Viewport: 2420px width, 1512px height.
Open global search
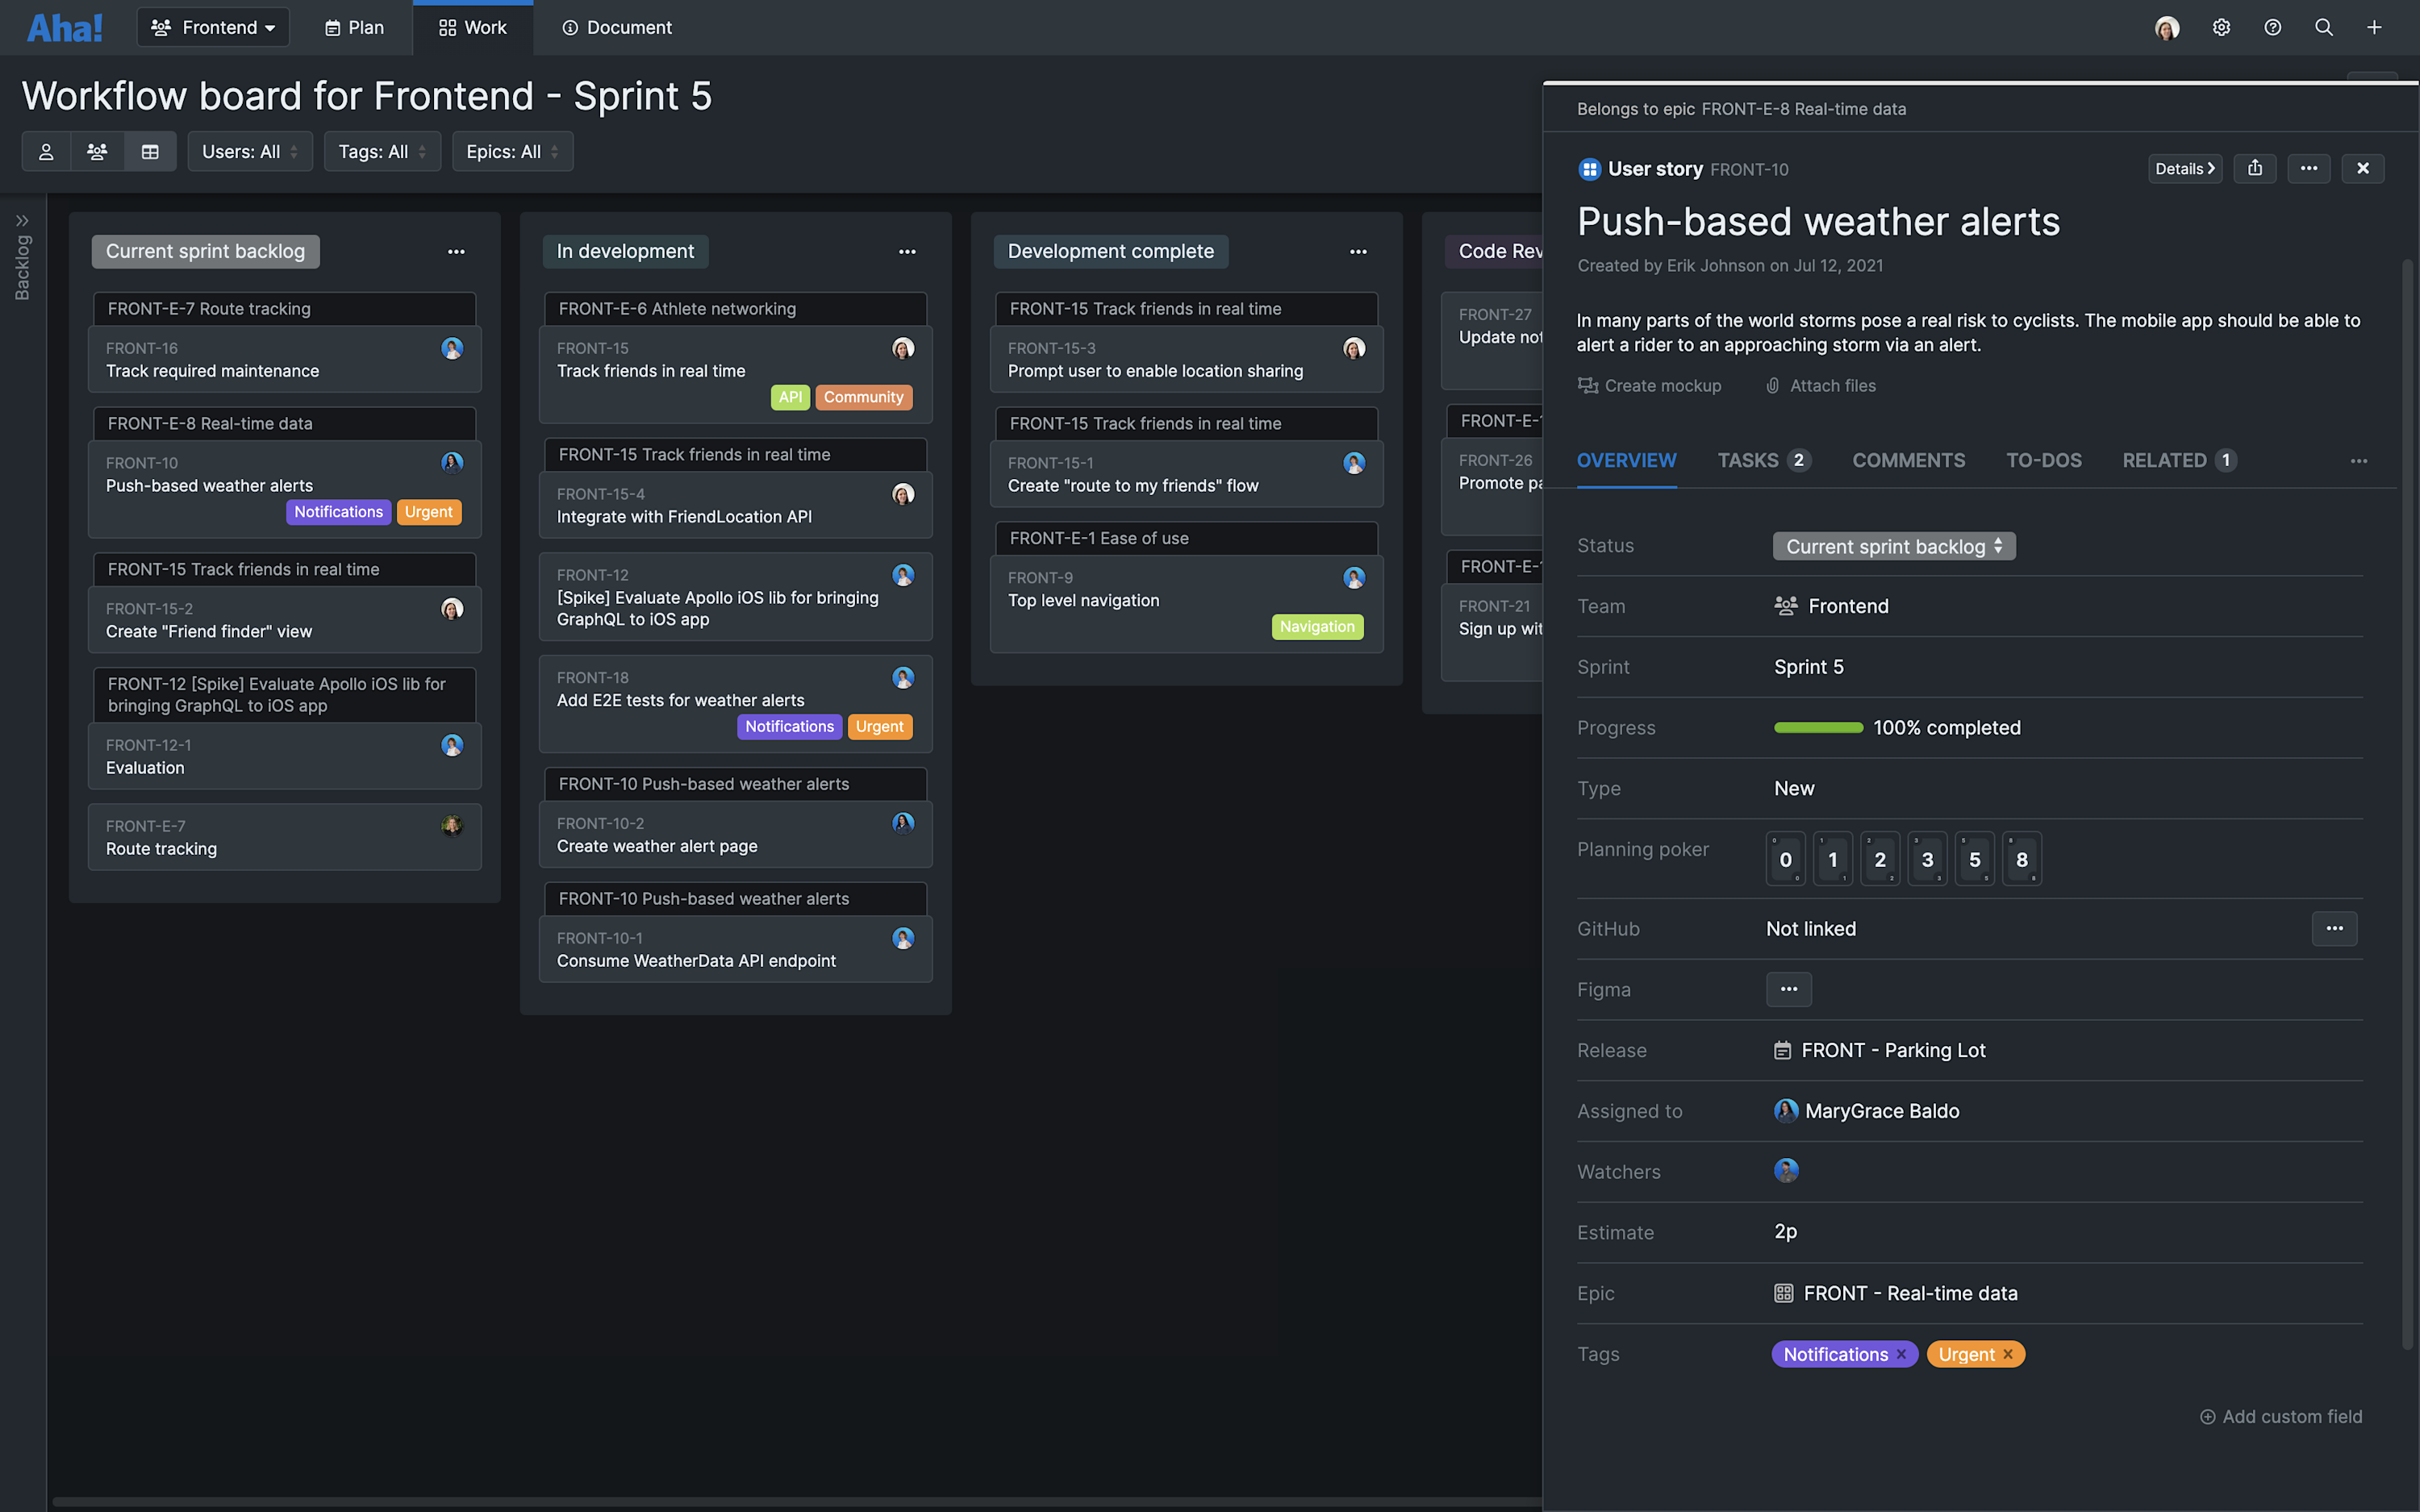point(2324,27)
